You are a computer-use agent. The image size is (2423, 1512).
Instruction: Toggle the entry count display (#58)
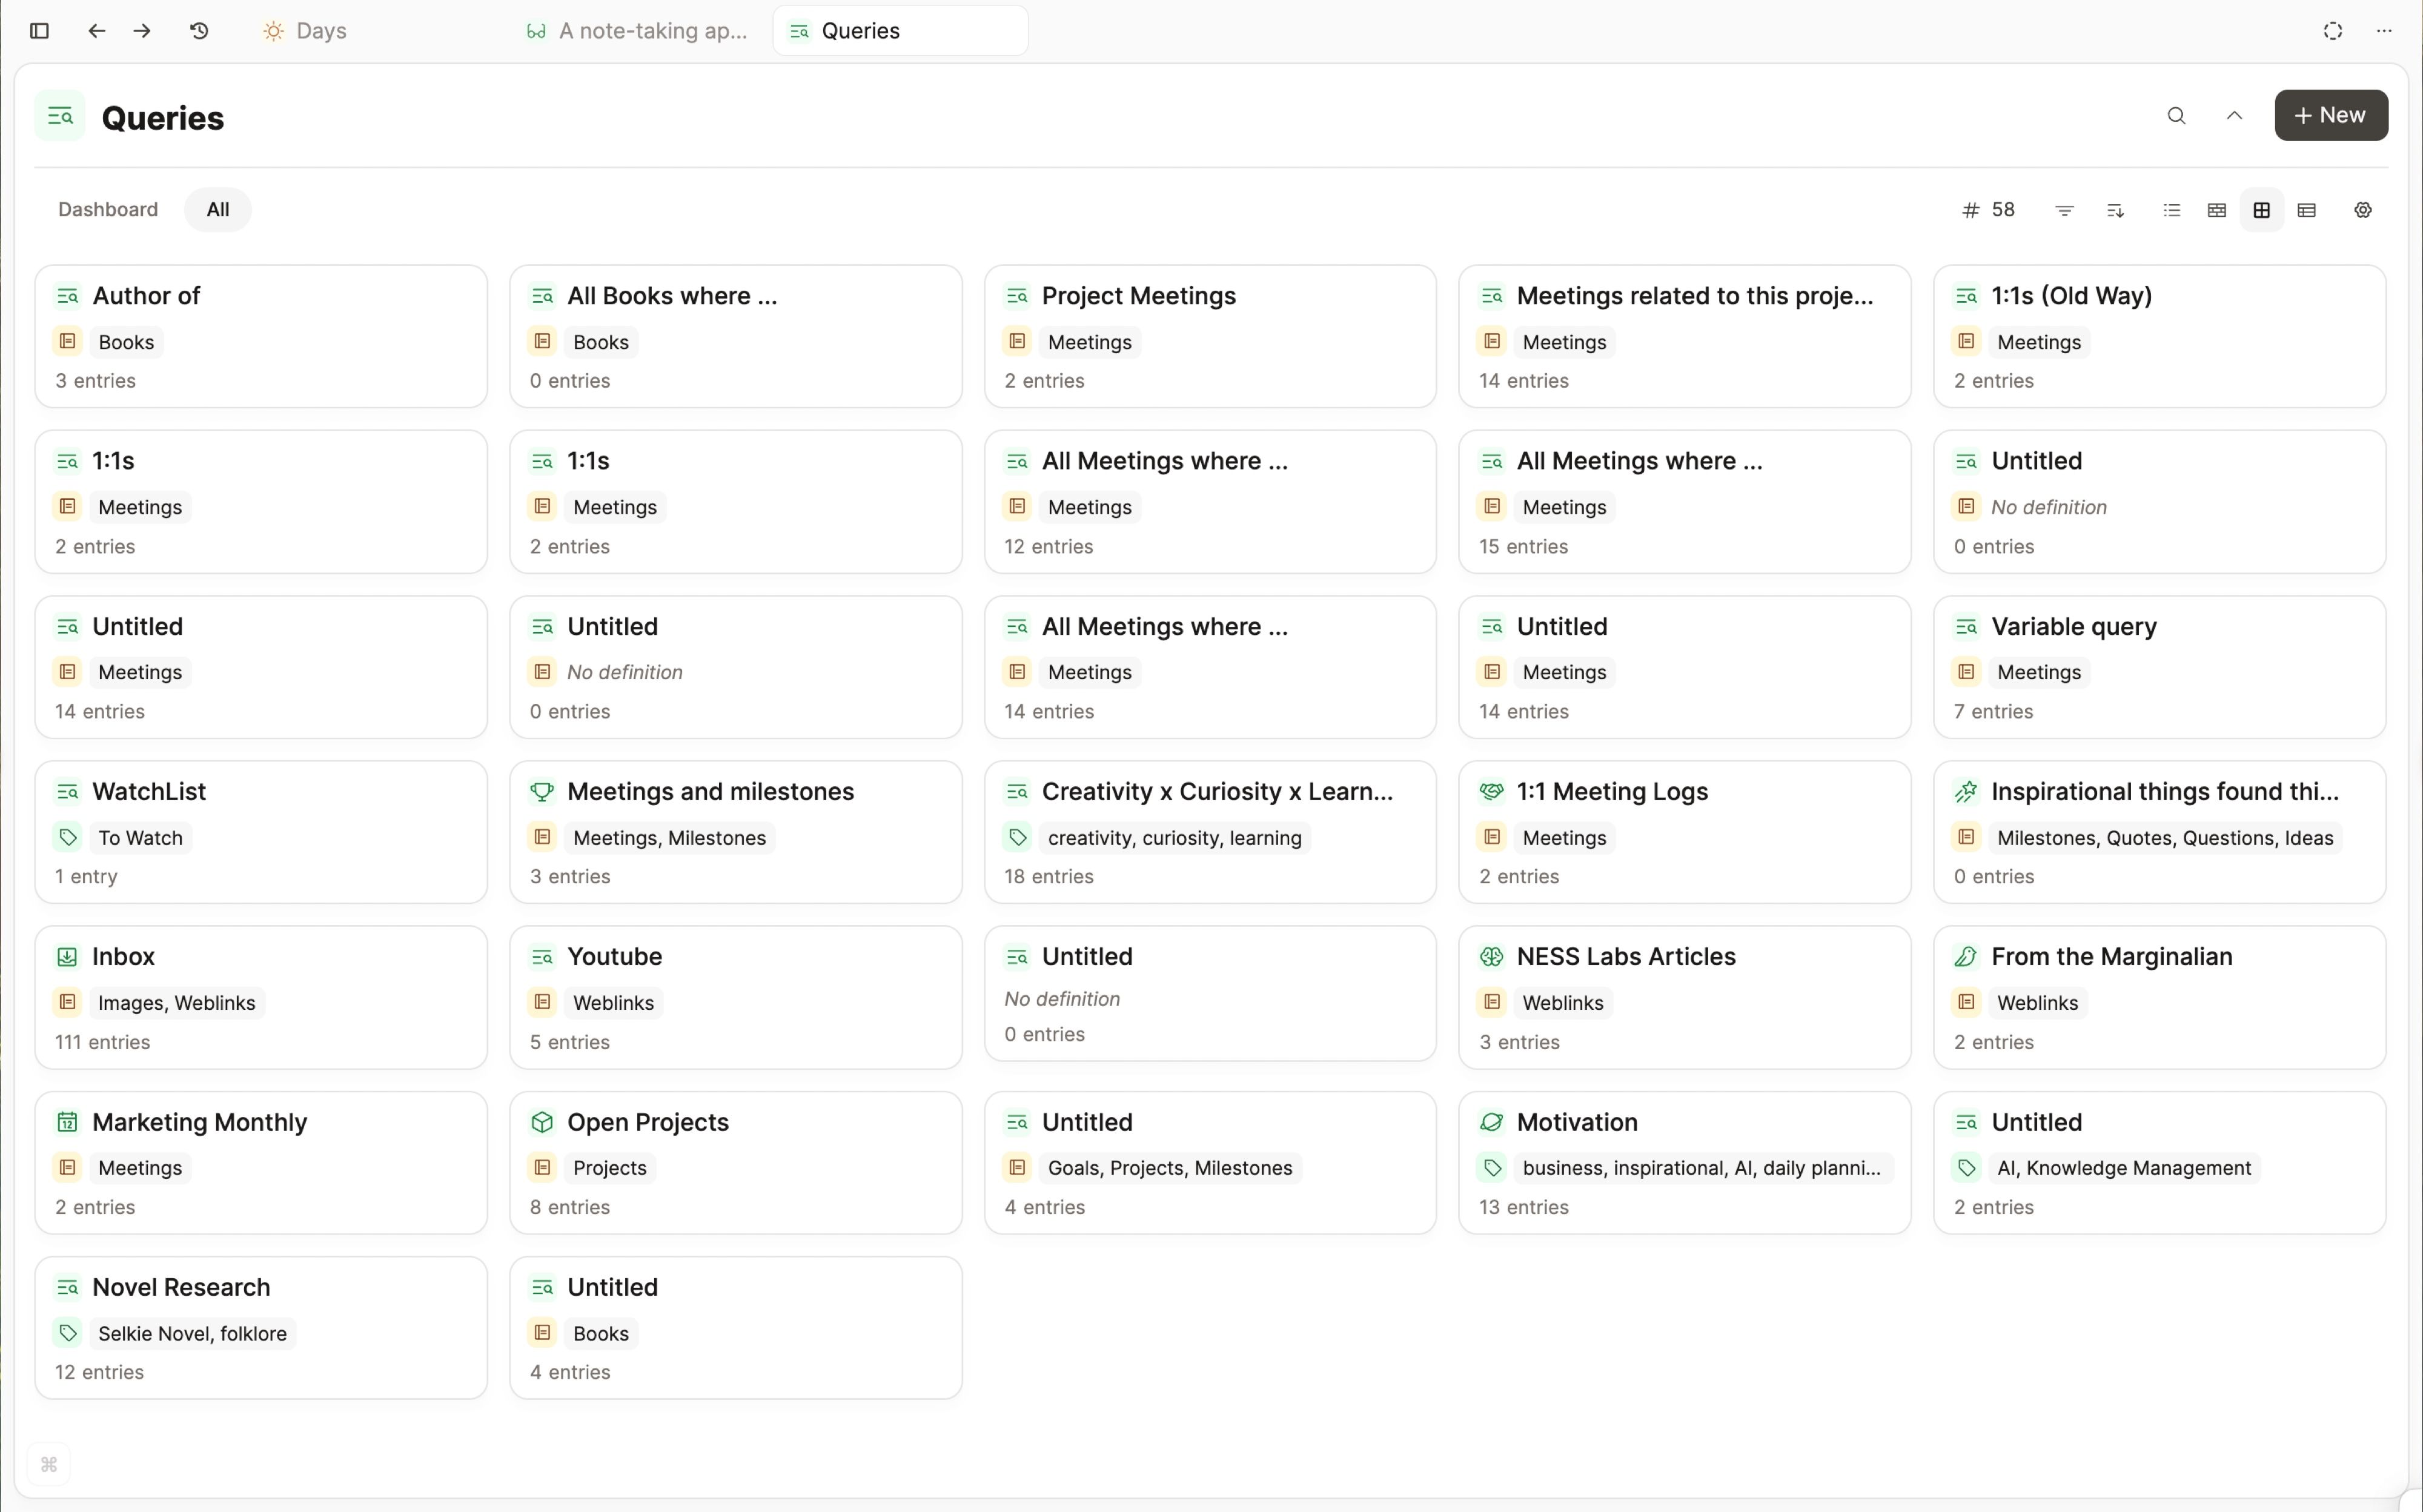[x=1988, y=209]
